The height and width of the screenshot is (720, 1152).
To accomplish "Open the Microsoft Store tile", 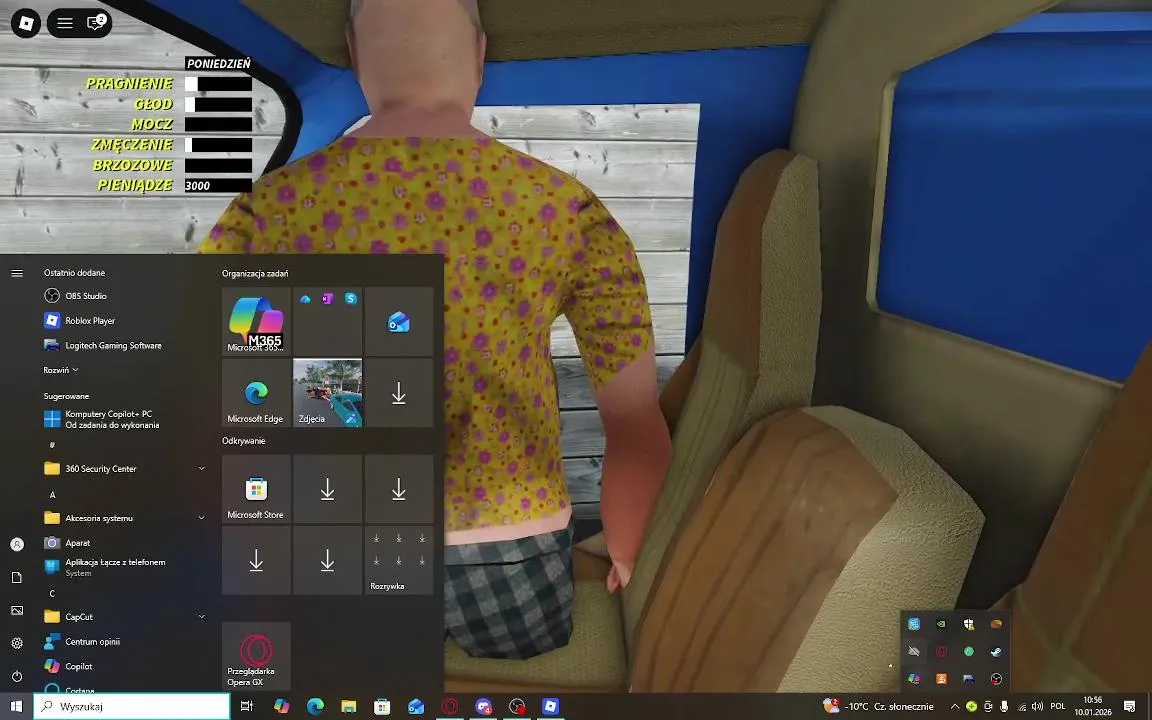I will click(x=256, y=489).
